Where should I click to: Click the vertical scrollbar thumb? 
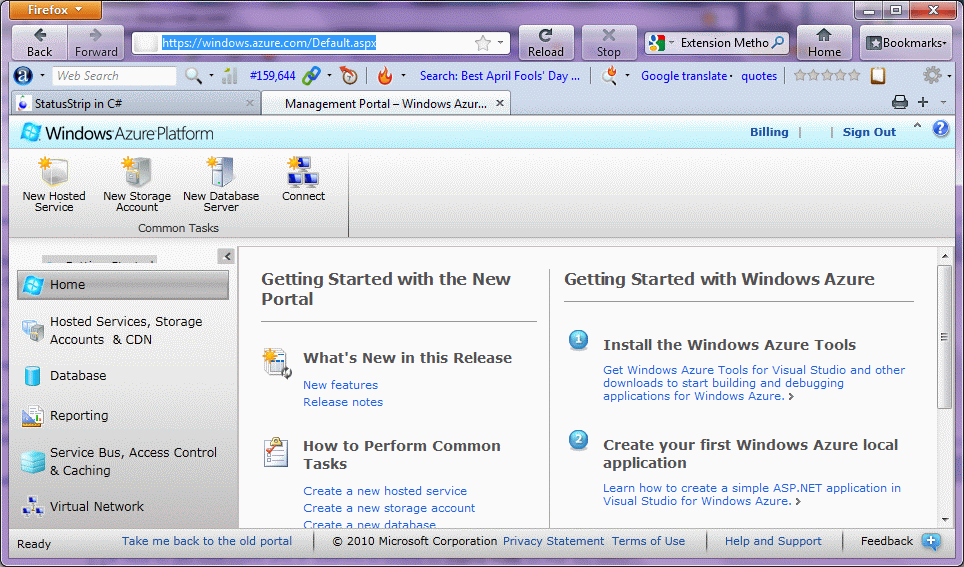[x=944, y=336]
